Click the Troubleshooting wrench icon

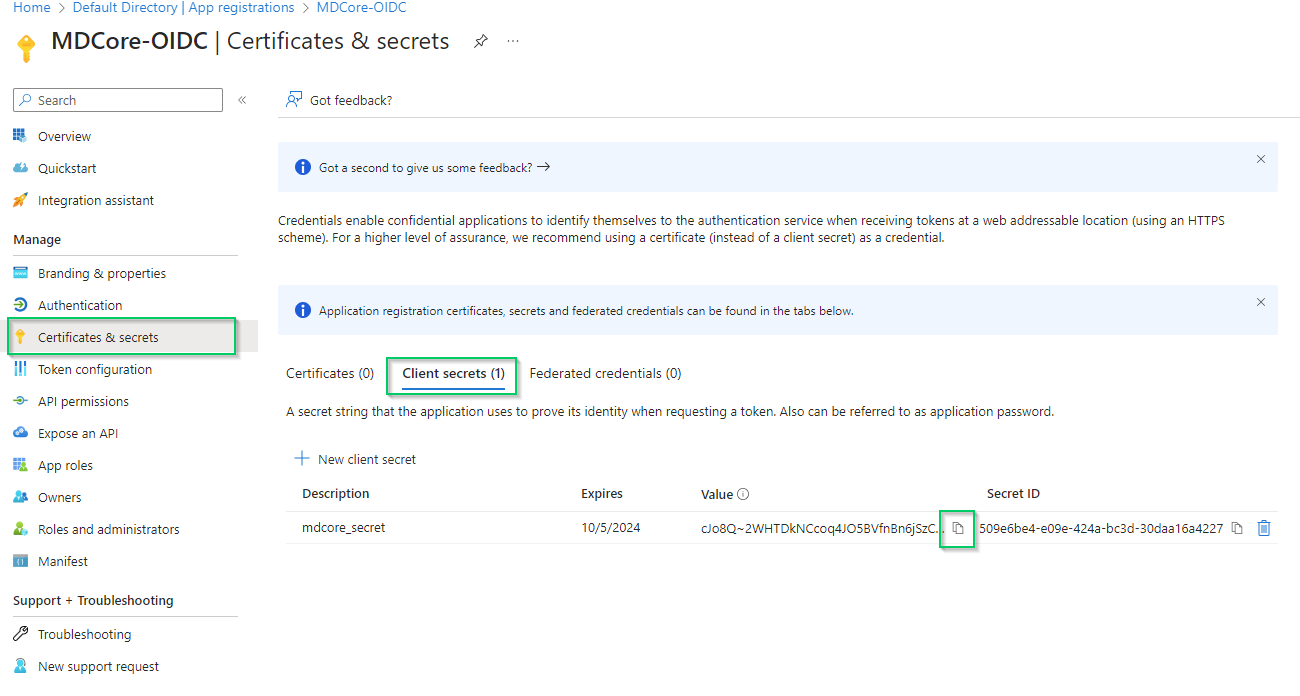pyautogui.click(x=20, y=634)
